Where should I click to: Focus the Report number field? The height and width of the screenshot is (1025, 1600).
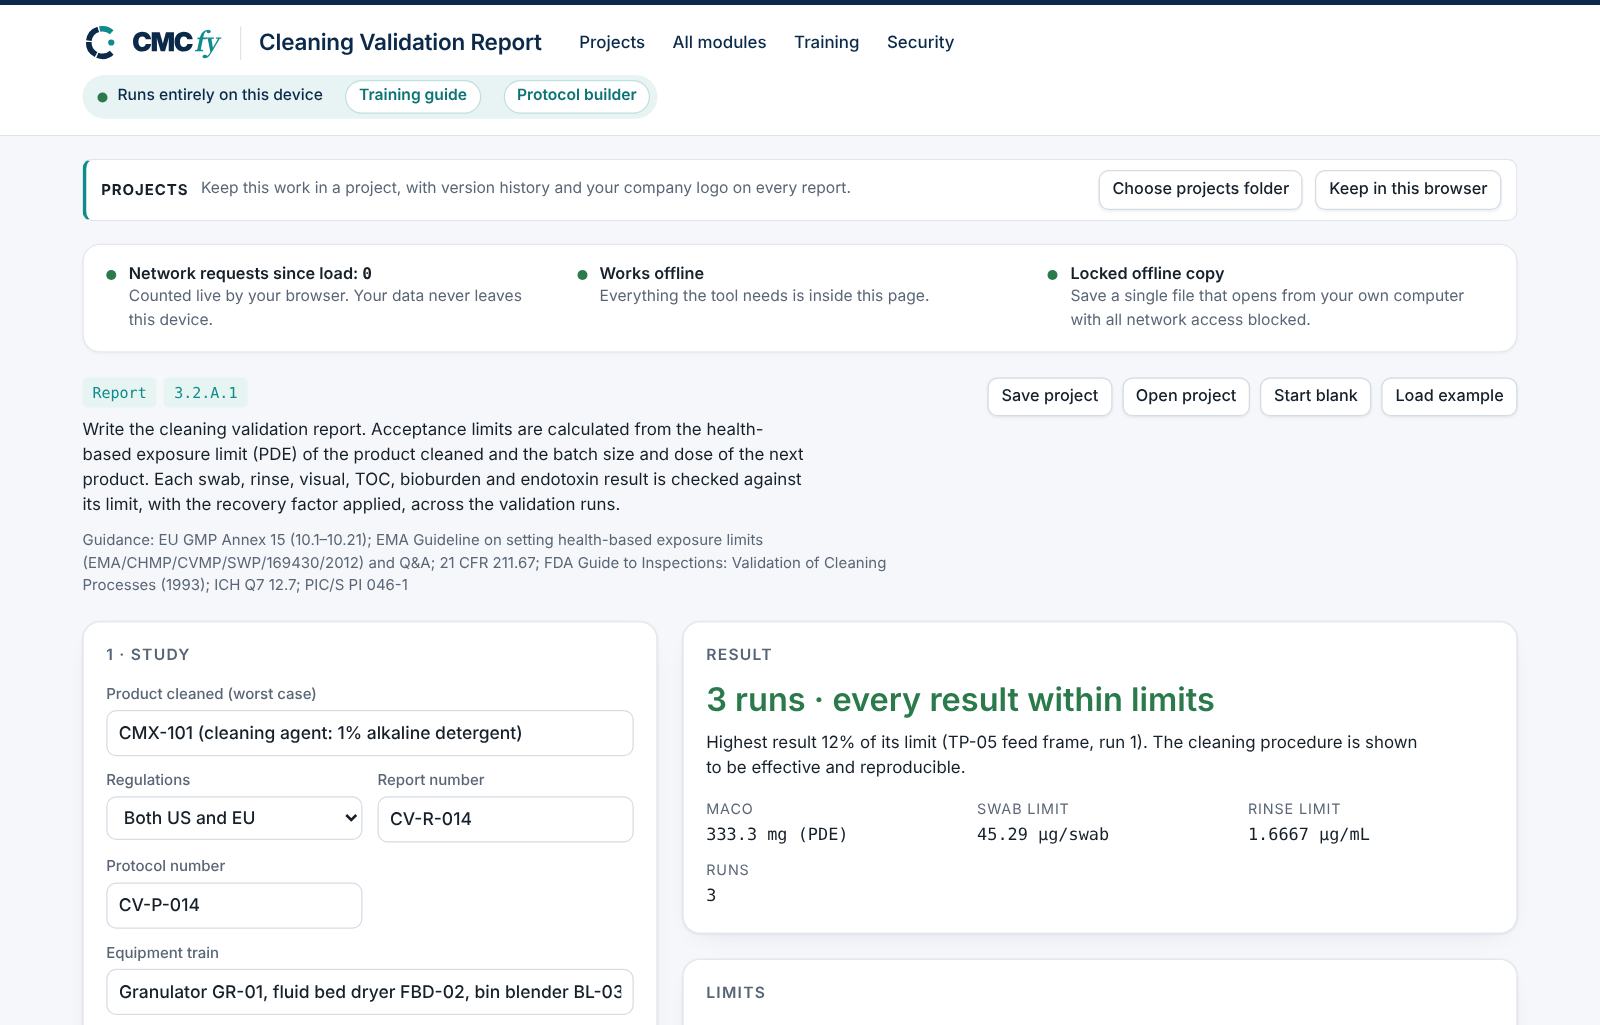[x=505, y=819]
